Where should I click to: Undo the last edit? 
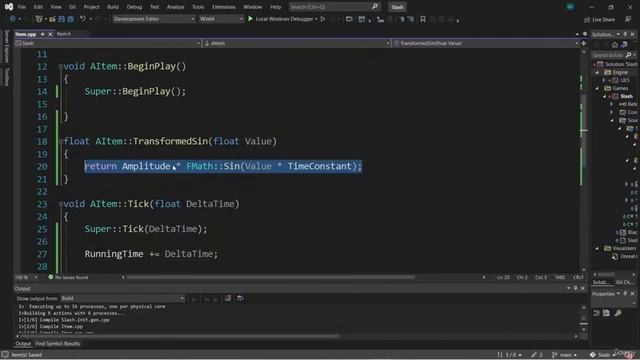[83, 19]
